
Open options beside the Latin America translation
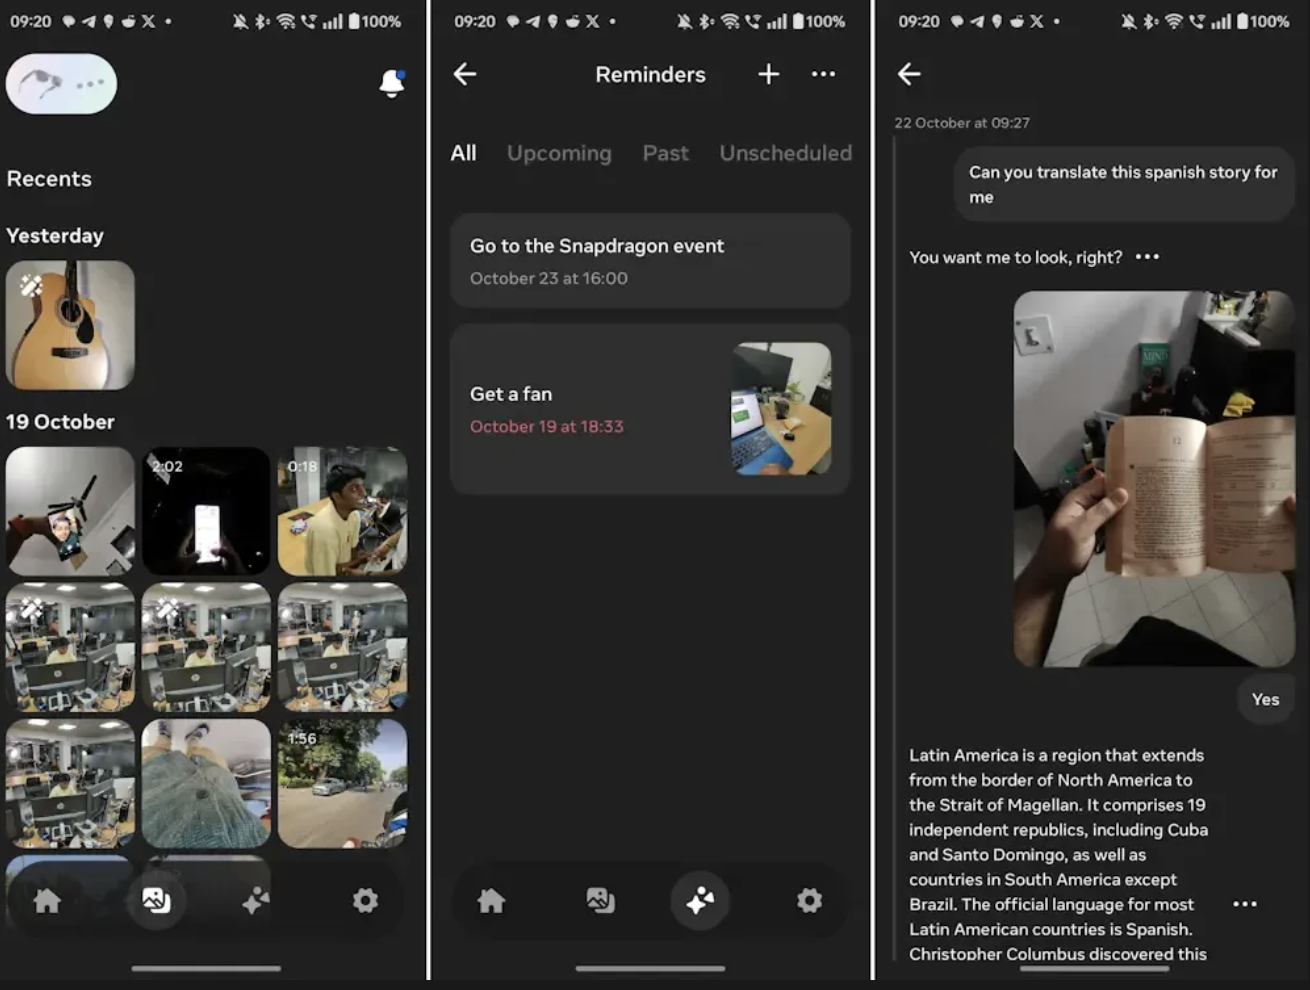tap(1245, 904)
